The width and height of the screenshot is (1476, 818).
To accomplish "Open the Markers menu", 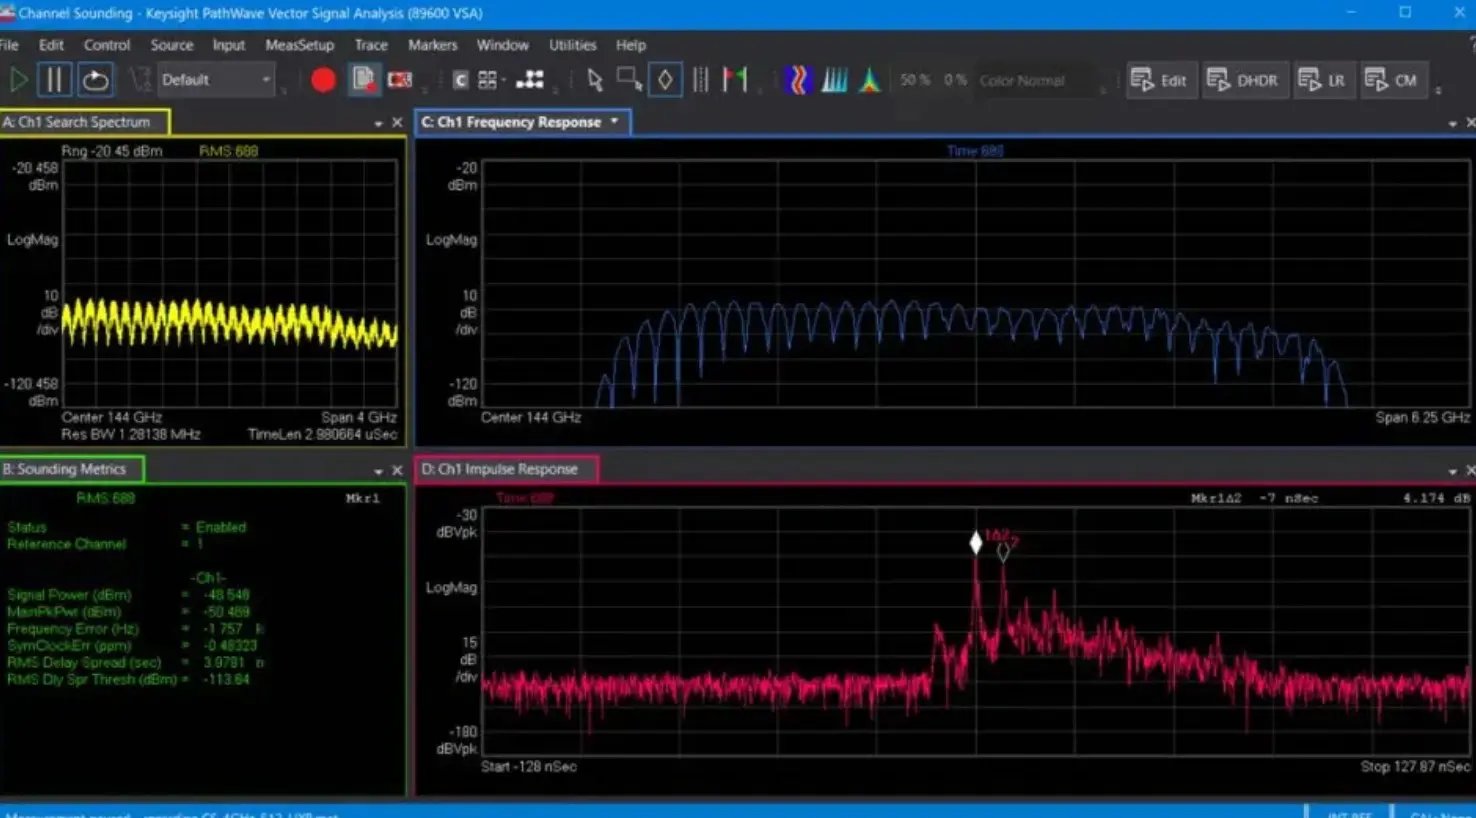I will [x=432, y=45].
